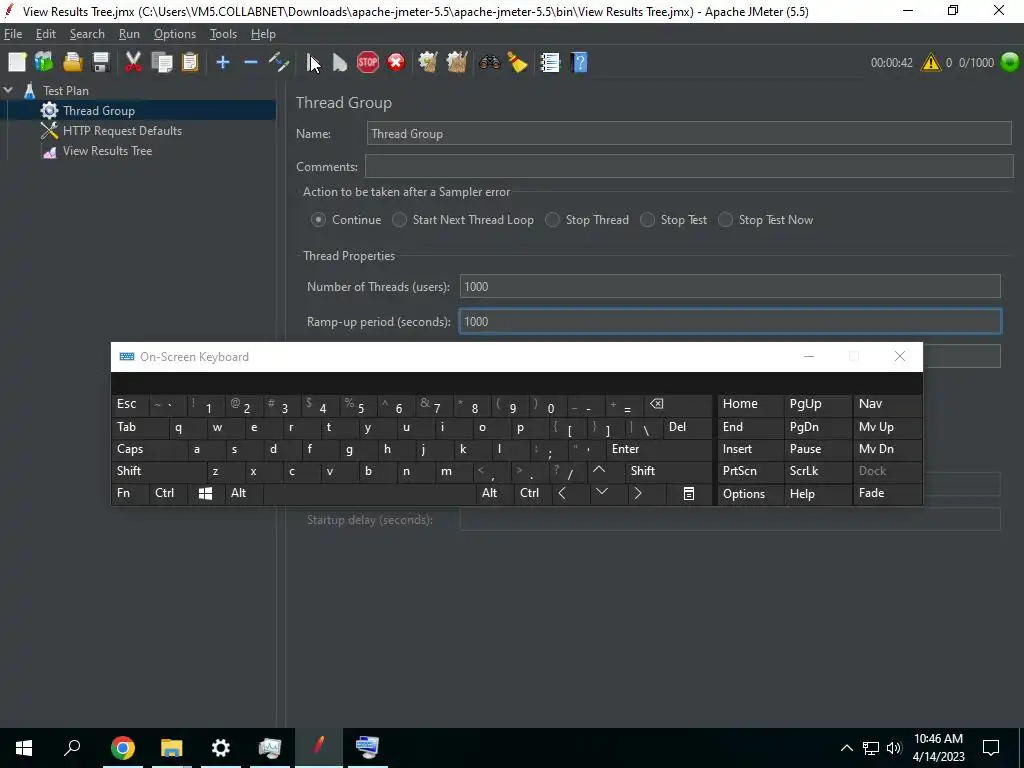Click Enter key on On-Screen Keyboard

pos(659,449)
